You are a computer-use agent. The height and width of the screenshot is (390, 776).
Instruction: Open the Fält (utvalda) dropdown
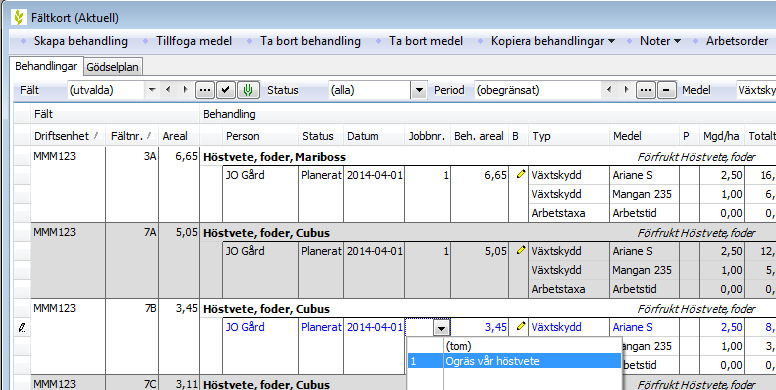click(x=152, y=90)
